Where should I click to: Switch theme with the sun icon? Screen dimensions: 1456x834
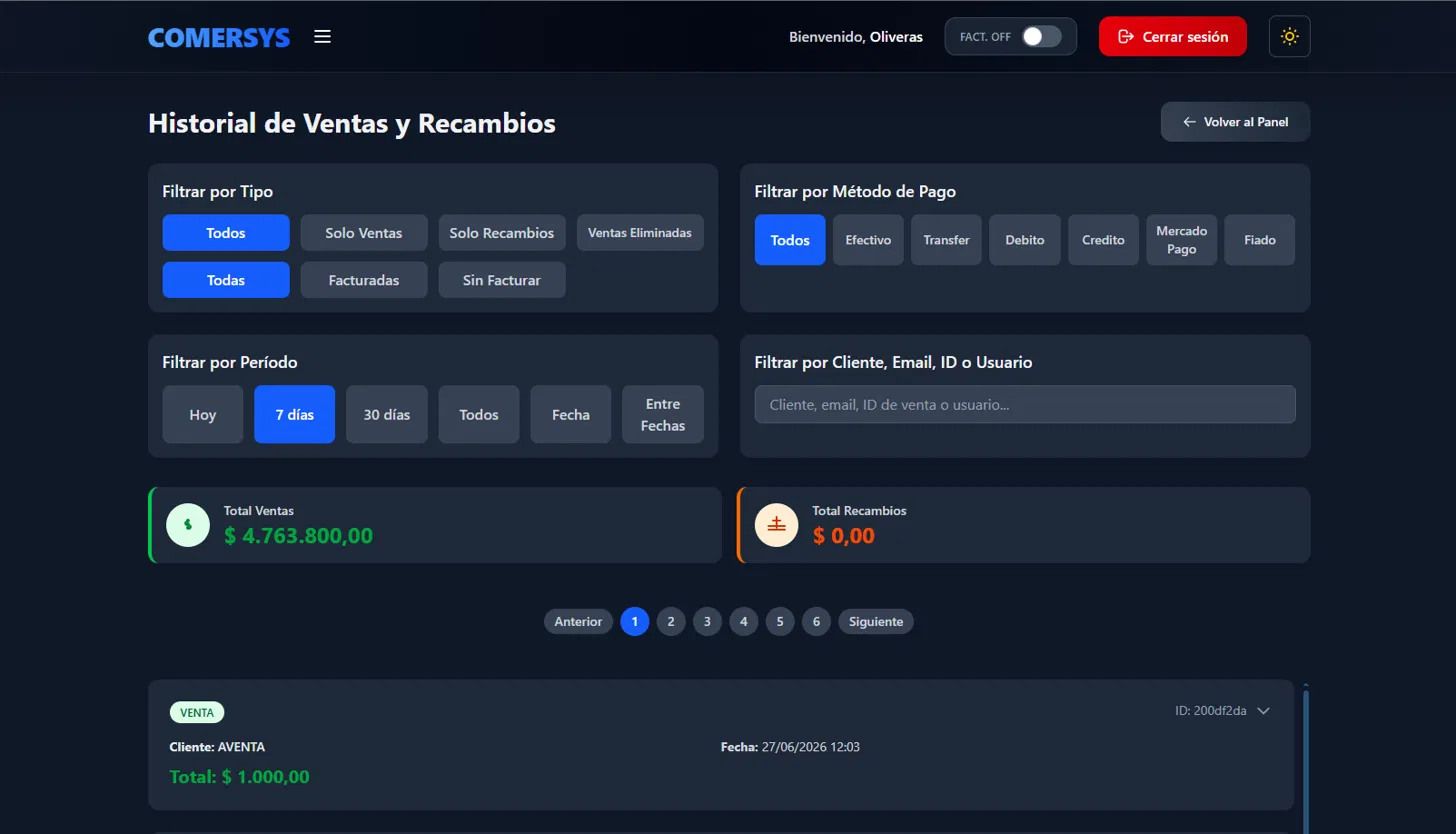(x=1289, y=37)
